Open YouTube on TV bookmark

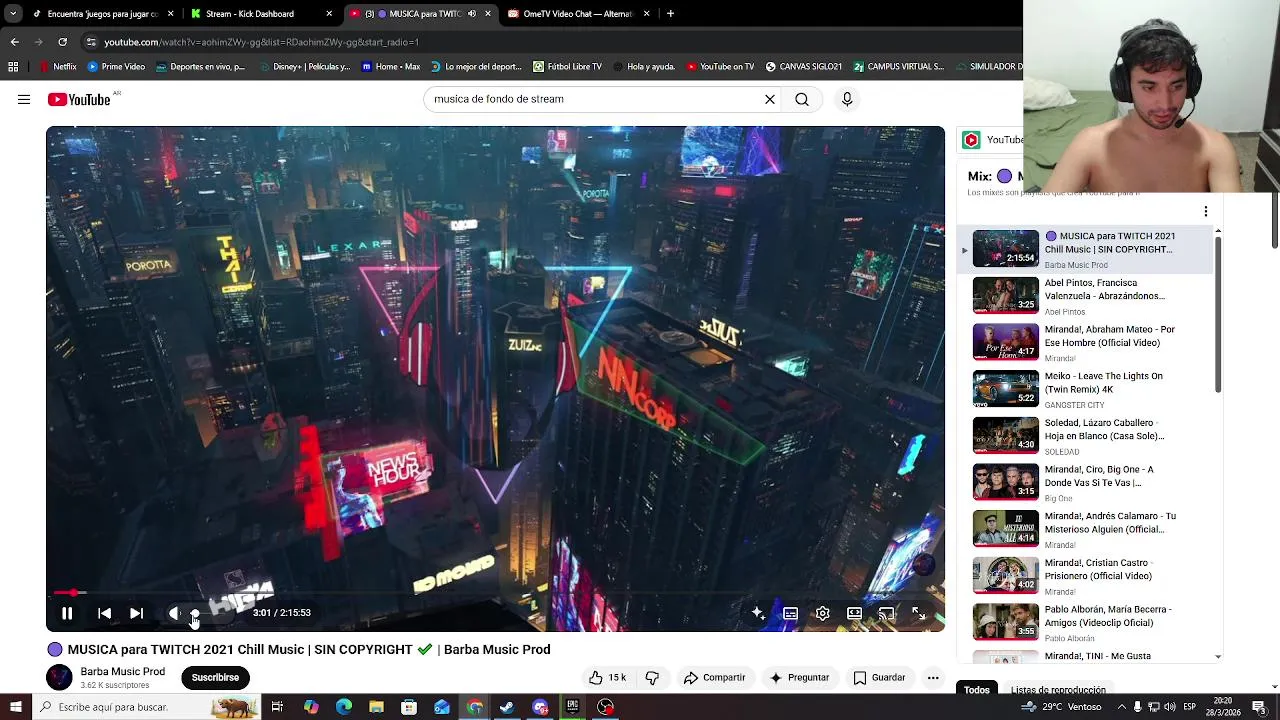pos(720,67)
